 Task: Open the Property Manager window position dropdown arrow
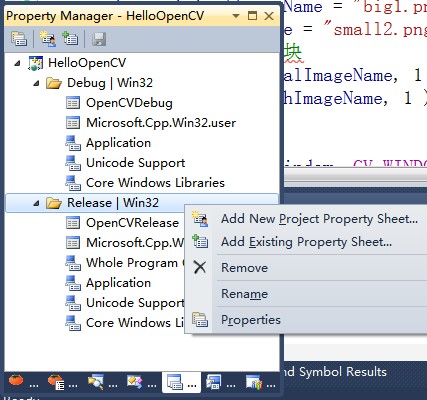tap(236, 16)
